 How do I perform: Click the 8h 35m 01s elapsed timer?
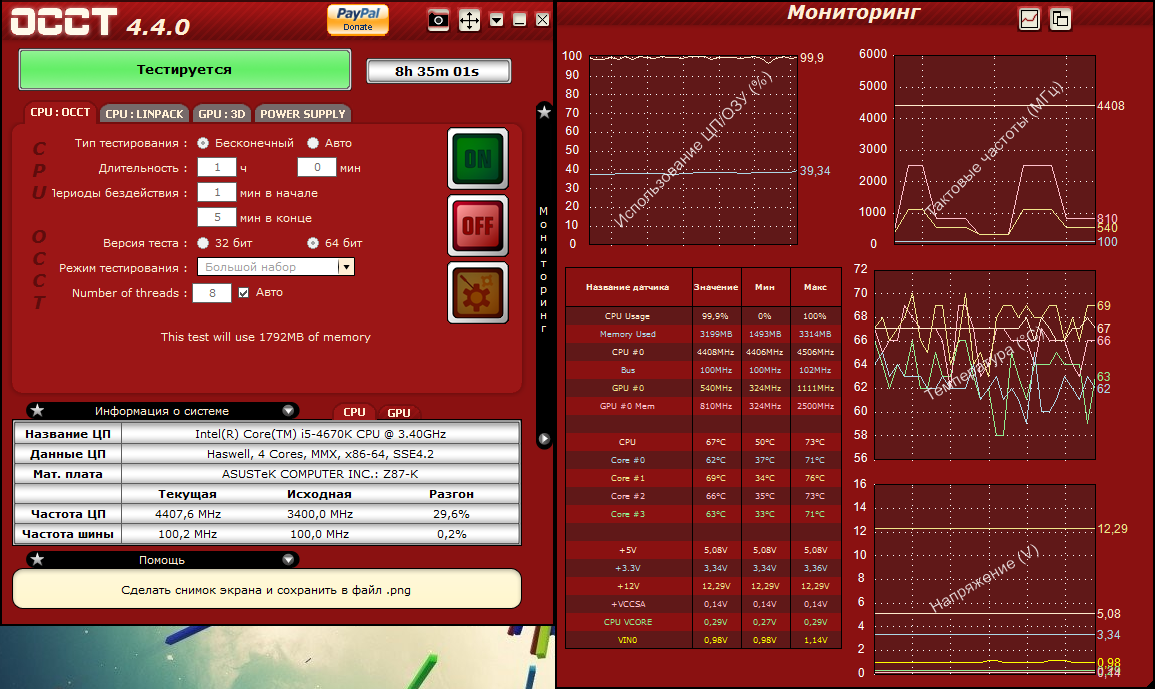[438, 71]
